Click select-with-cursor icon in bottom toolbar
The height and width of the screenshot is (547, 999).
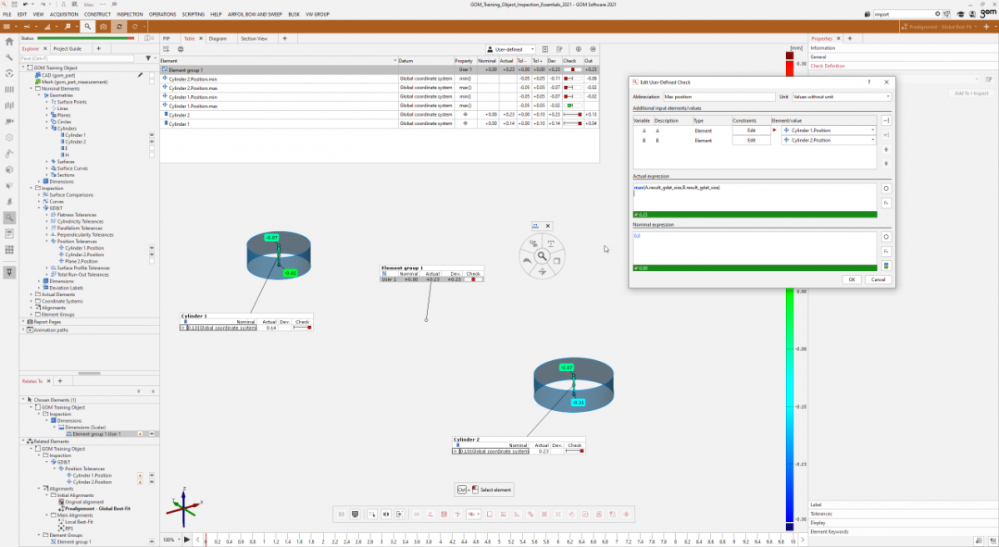371,514
